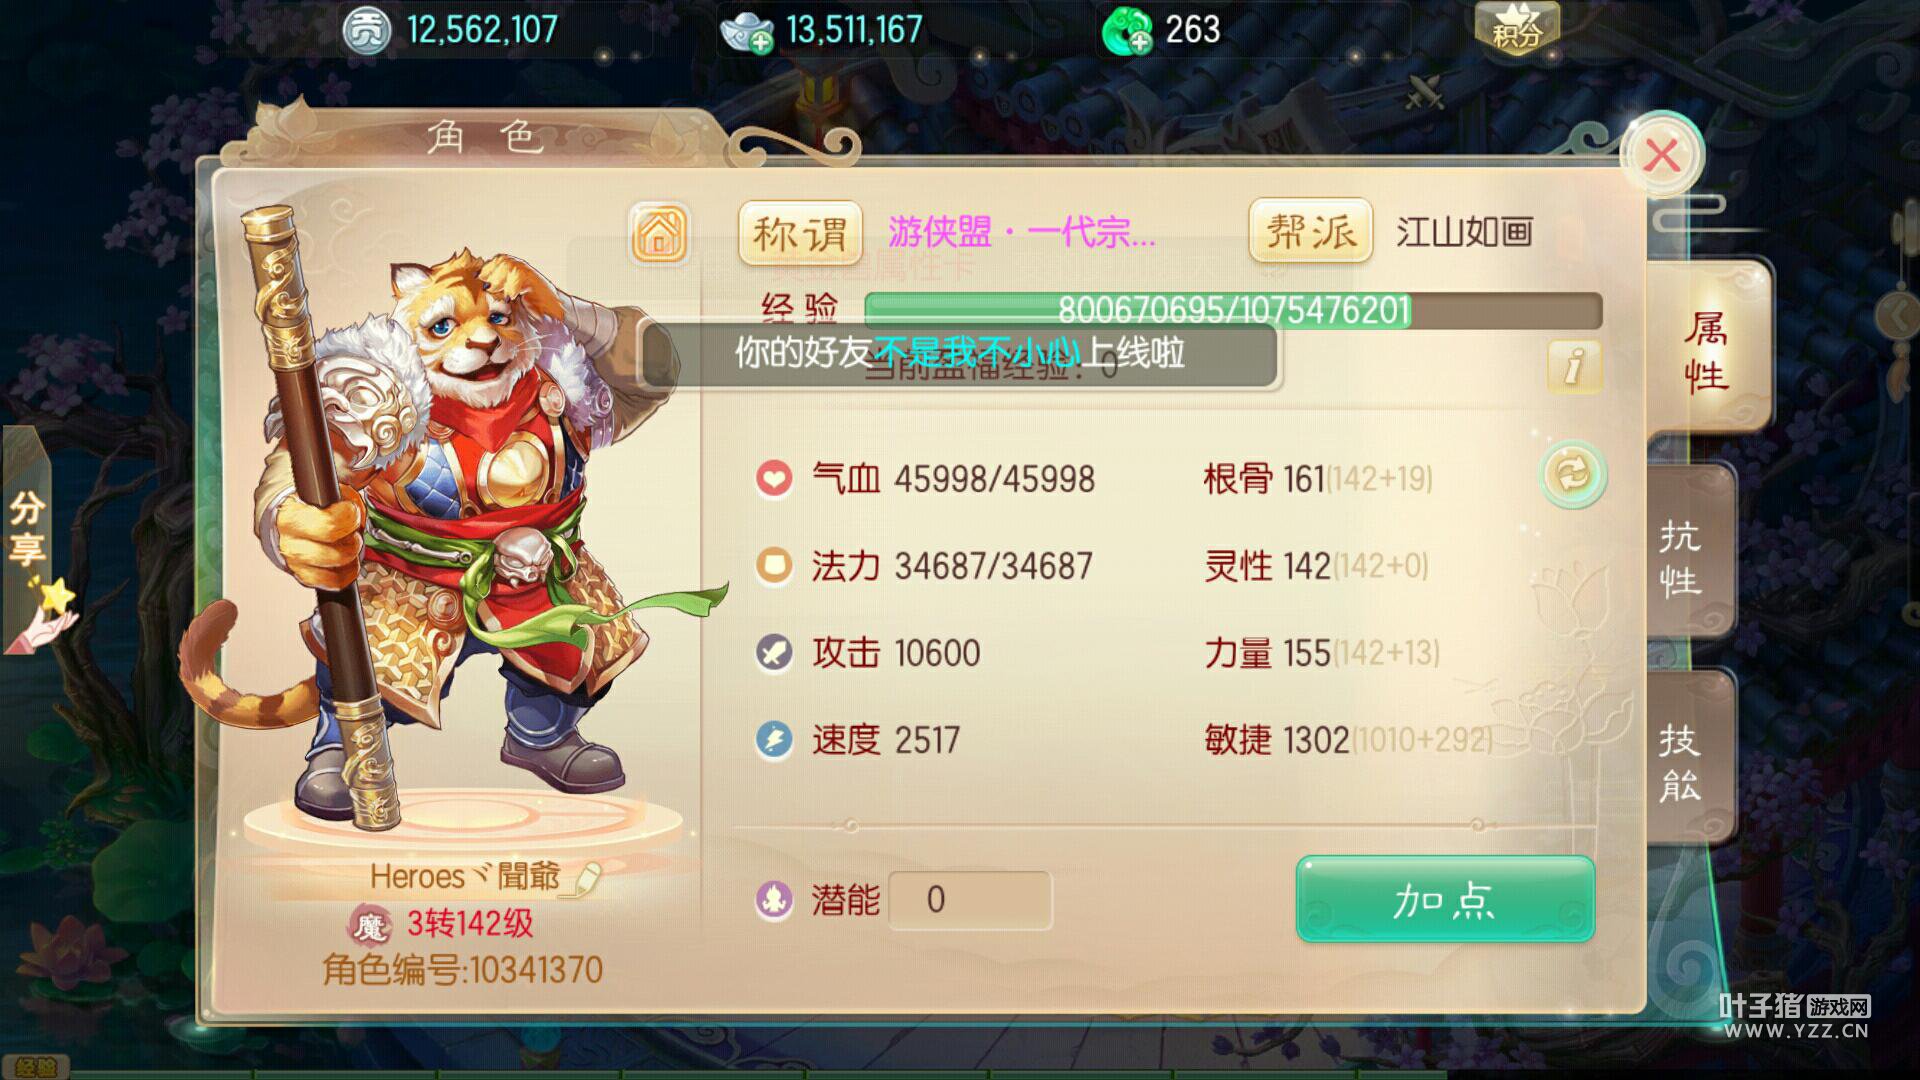Open the 称谓 title button
The width and height of the screenshot is (1920, 1080).
pyautogui.click(x=800, y=233)
